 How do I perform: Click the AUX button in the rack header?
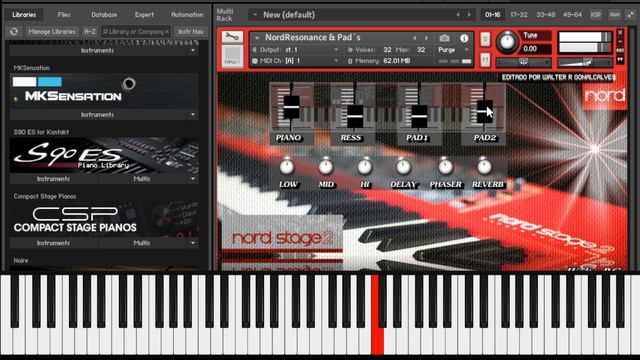[615, 15]
